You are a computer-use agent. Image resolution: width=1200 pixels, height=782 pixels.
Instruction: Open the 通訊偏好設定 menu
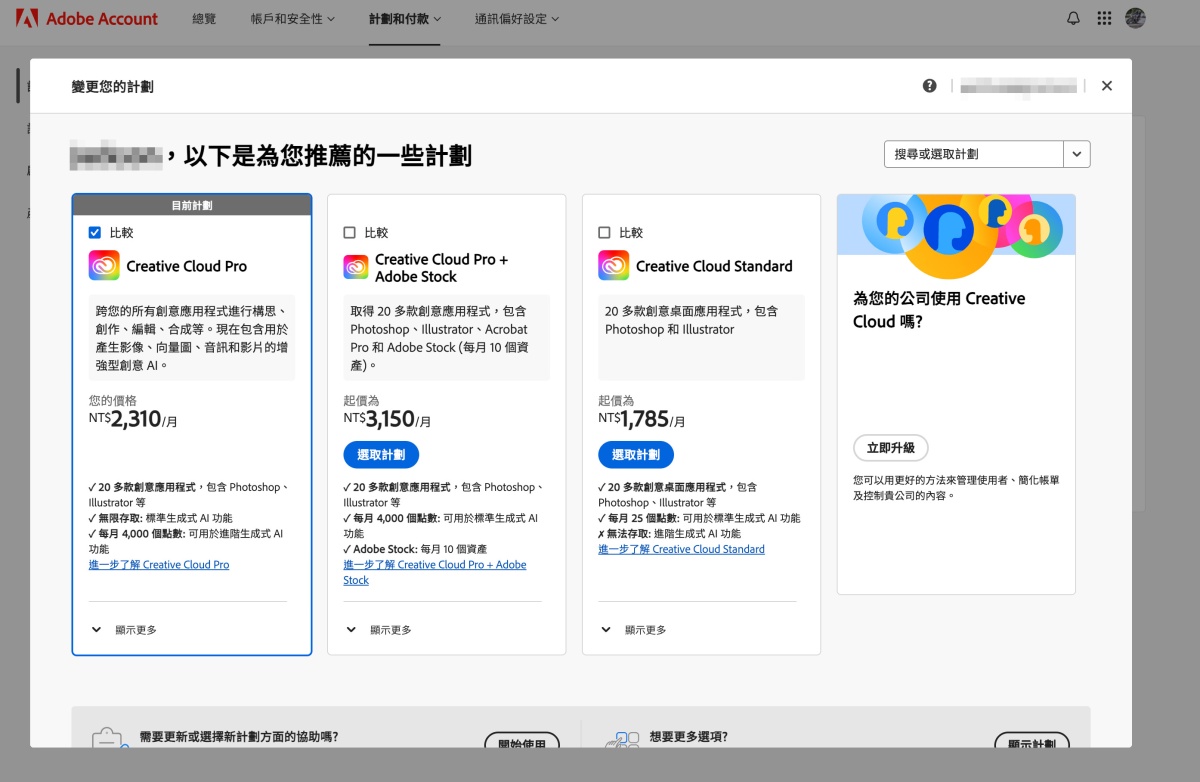(x=517, y=18)
